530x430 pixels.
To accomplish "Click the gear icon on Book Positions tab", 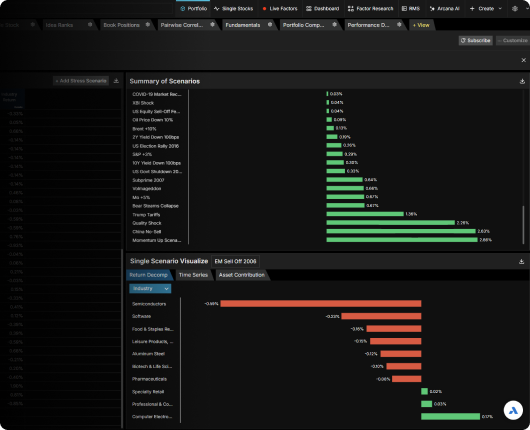I will click(147, 24).
